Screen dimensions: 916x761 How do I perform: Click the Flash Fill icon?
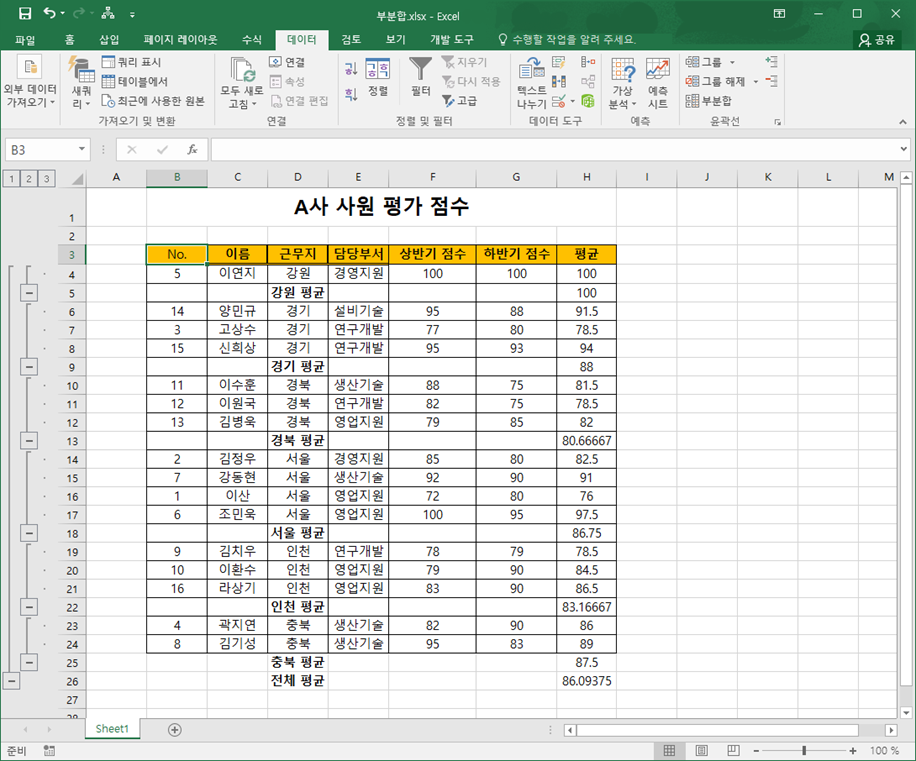pos(558,62)
